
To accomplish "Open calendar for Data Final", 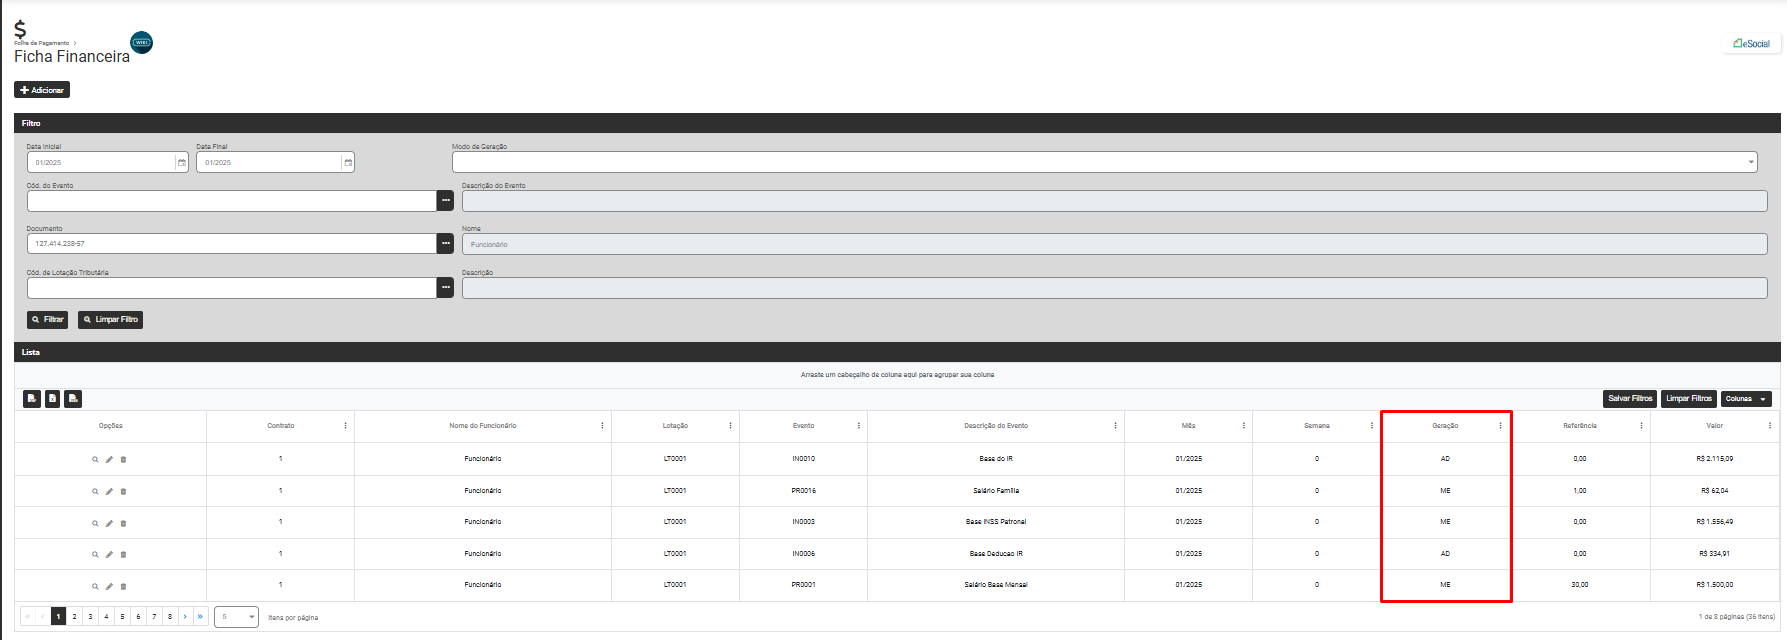I will [x=348, y=163].
